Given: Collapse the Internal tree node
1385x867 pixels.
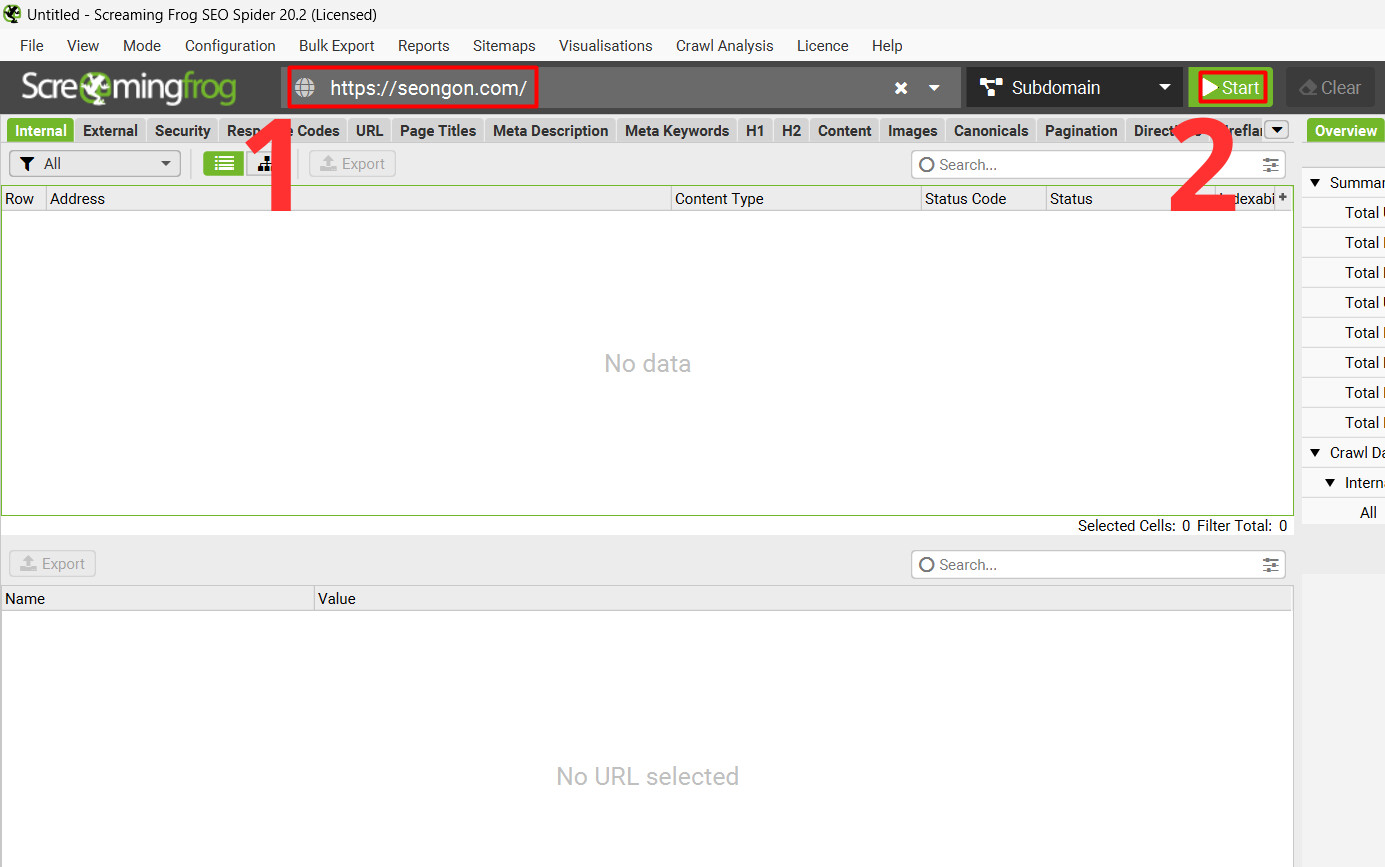Looking at the screenshot, I should click(x=1330, y=483).
